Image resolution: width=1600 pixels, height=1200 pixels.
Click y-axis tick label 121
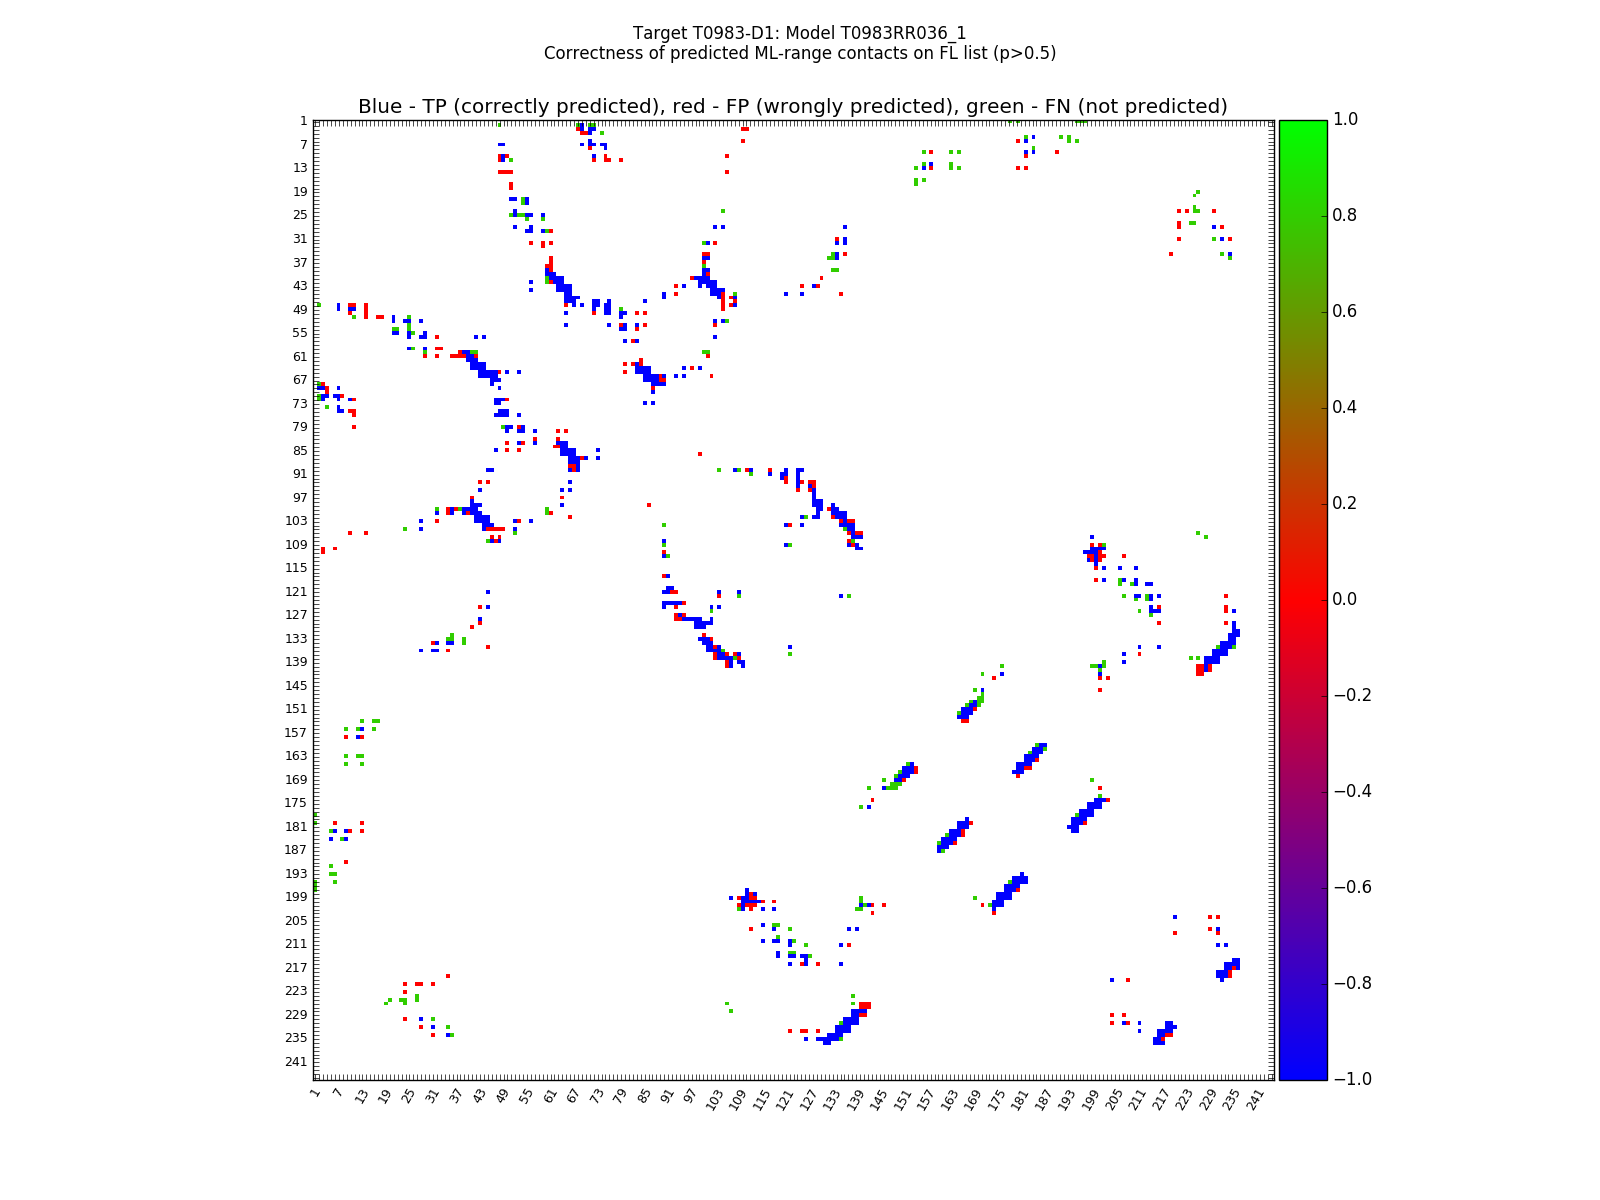tap(296, 592)
